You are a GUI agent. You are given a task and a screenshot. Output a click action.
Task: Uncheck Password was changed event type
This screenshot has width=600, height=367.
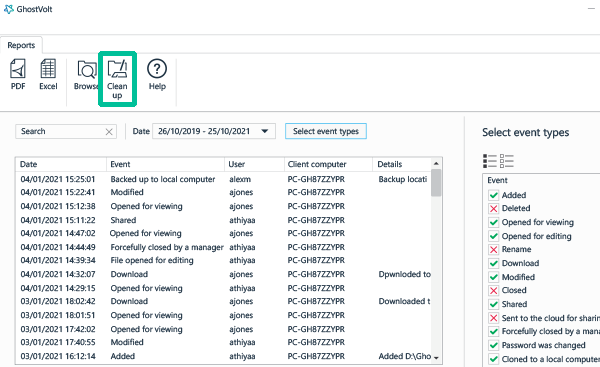coord(493,345)
